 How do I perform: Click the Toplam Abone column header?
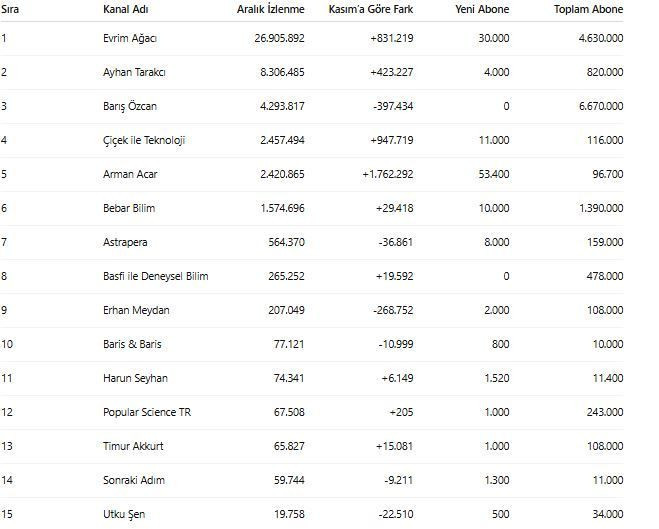tap(588, 10)
